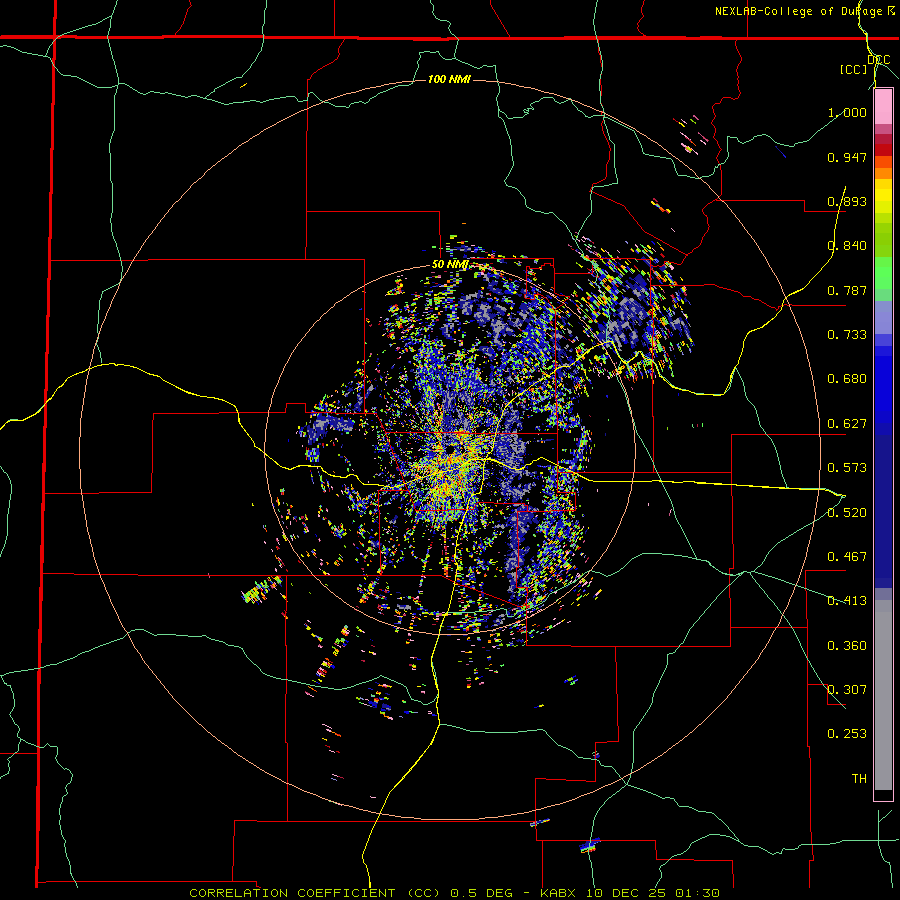Click the gray band of the color scale
Viewport: 900px width, 900px height.
883,695
